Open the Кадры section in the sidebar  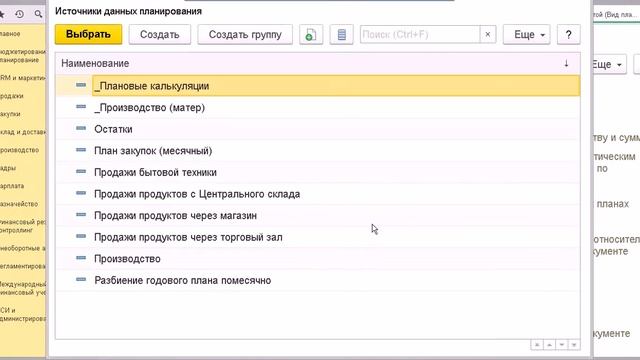click(8, 168)
